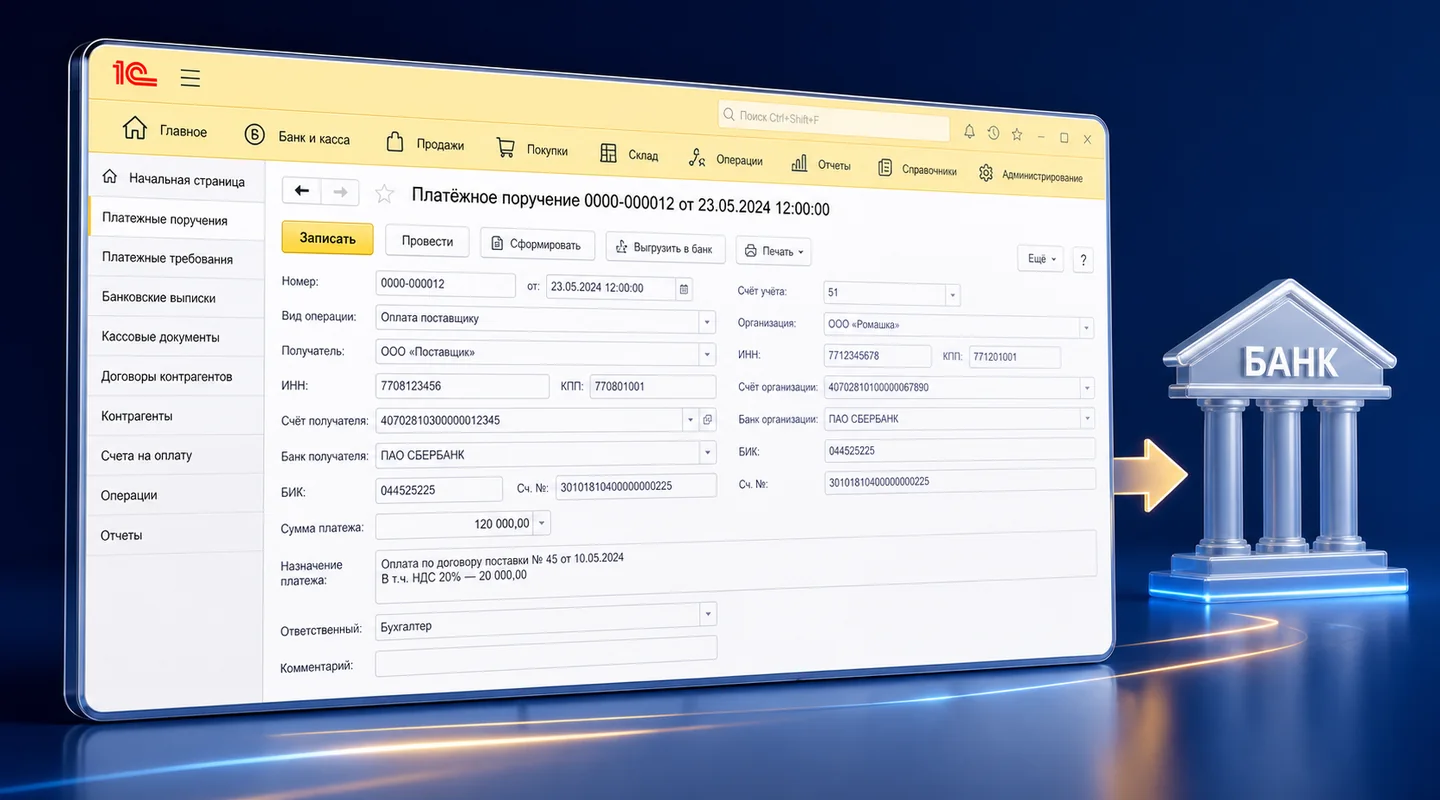Screen dimensions: 1440x800
Task: Expand the Ответственный dropdown
Action: [708, 614]
